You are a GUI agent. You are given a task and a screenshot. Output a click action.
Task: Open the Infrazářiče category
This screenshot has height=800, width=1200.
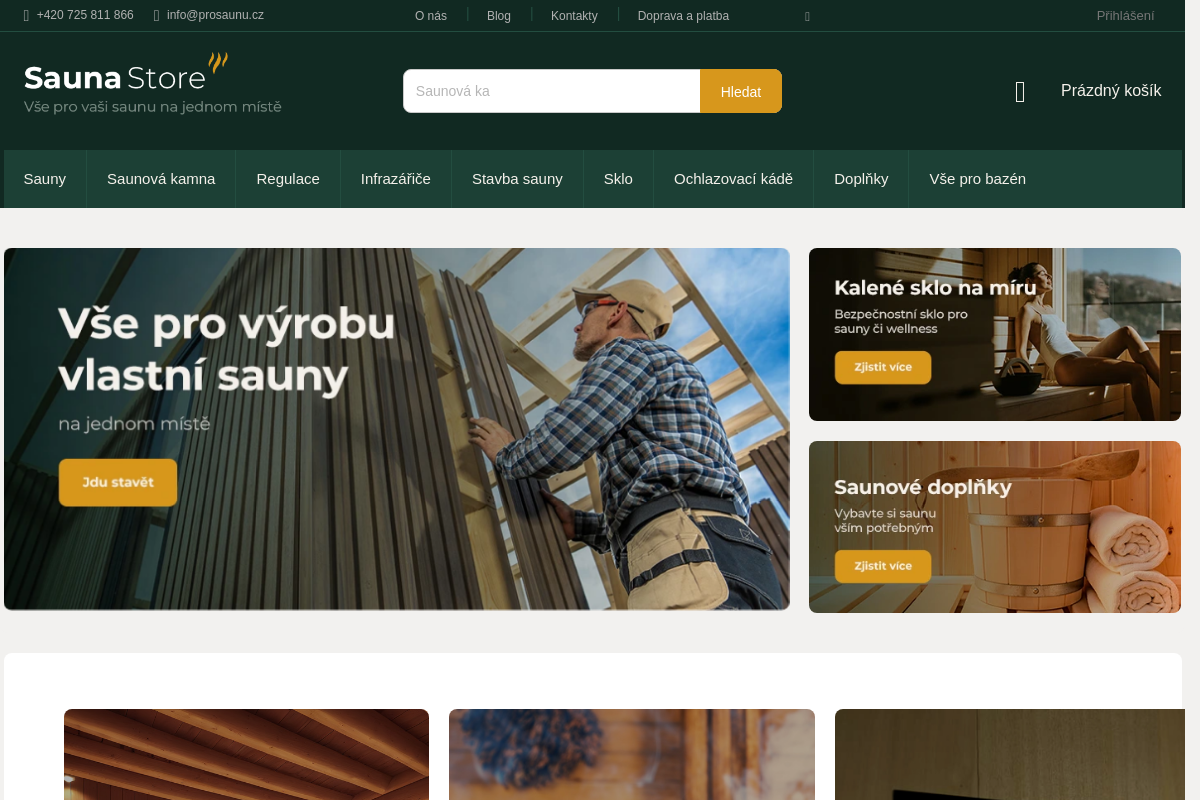395,179
